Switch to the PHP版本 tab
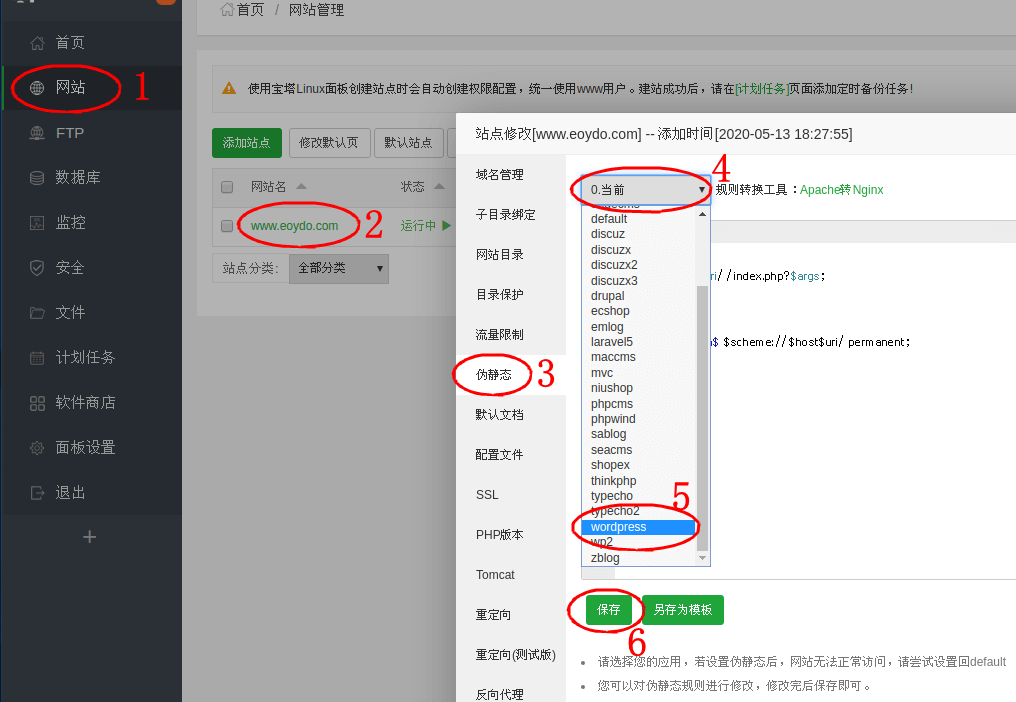This screenshot has width=1016, height=702. point(511,535)
